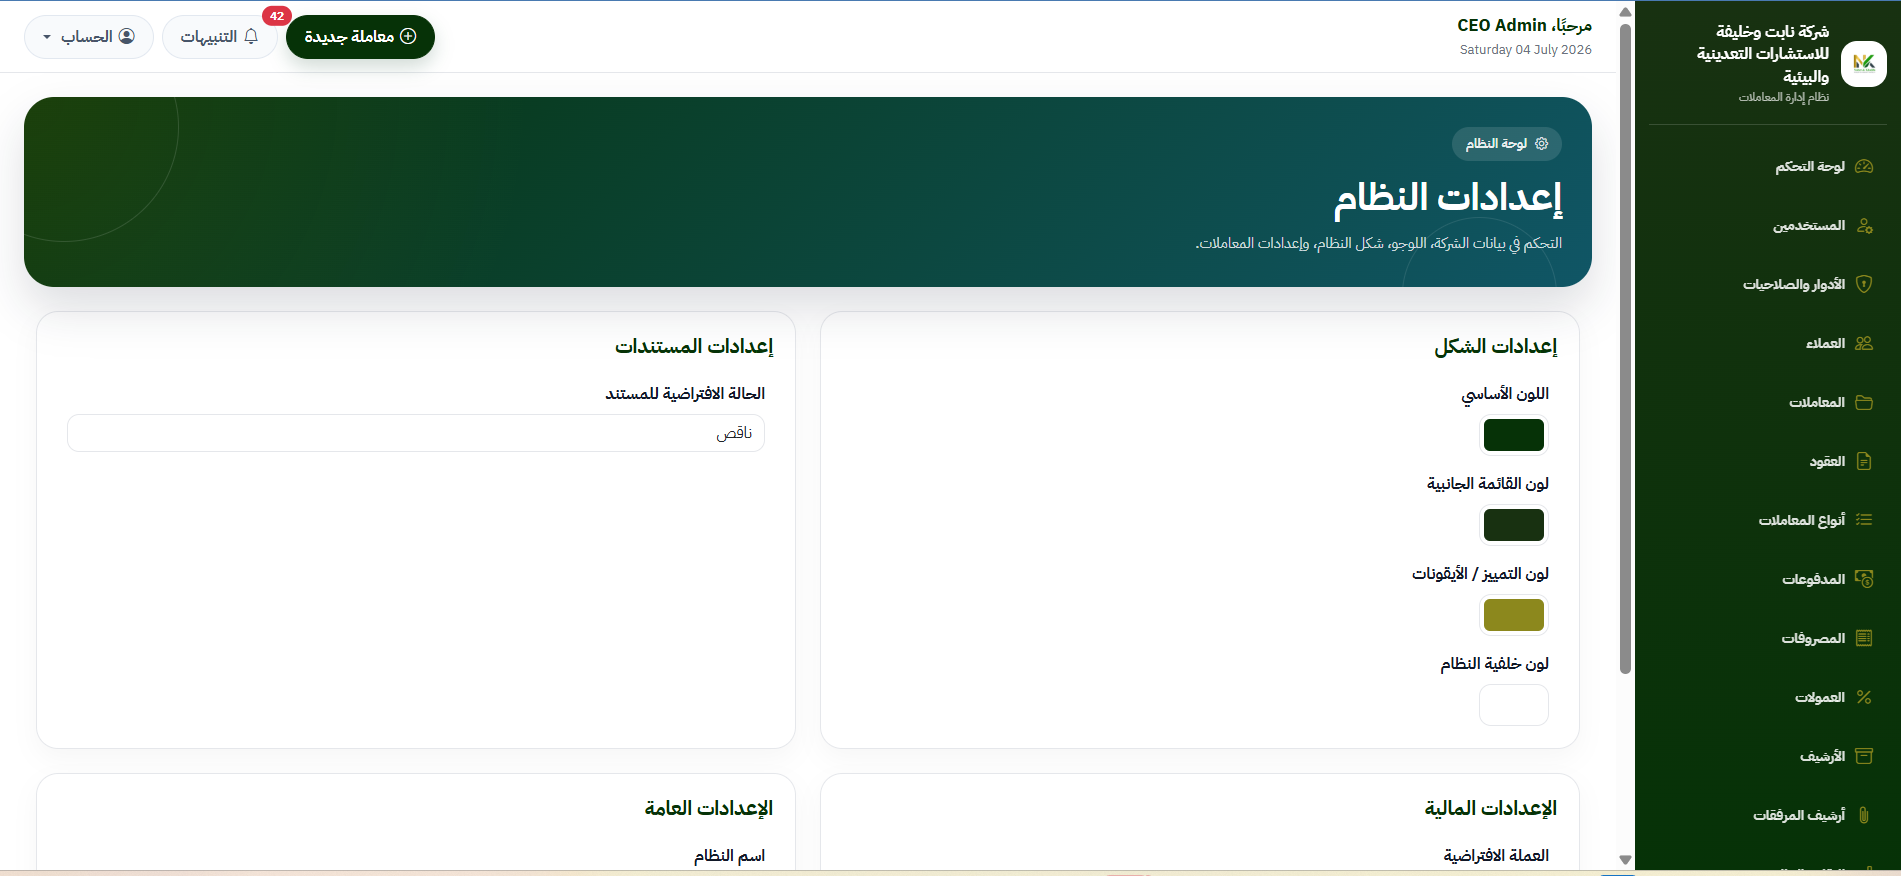The height and width of the screenshot is (876, 1901).
Task: Open أرشيف المرفقات paperclip icon
Action: click(1864, 815)
